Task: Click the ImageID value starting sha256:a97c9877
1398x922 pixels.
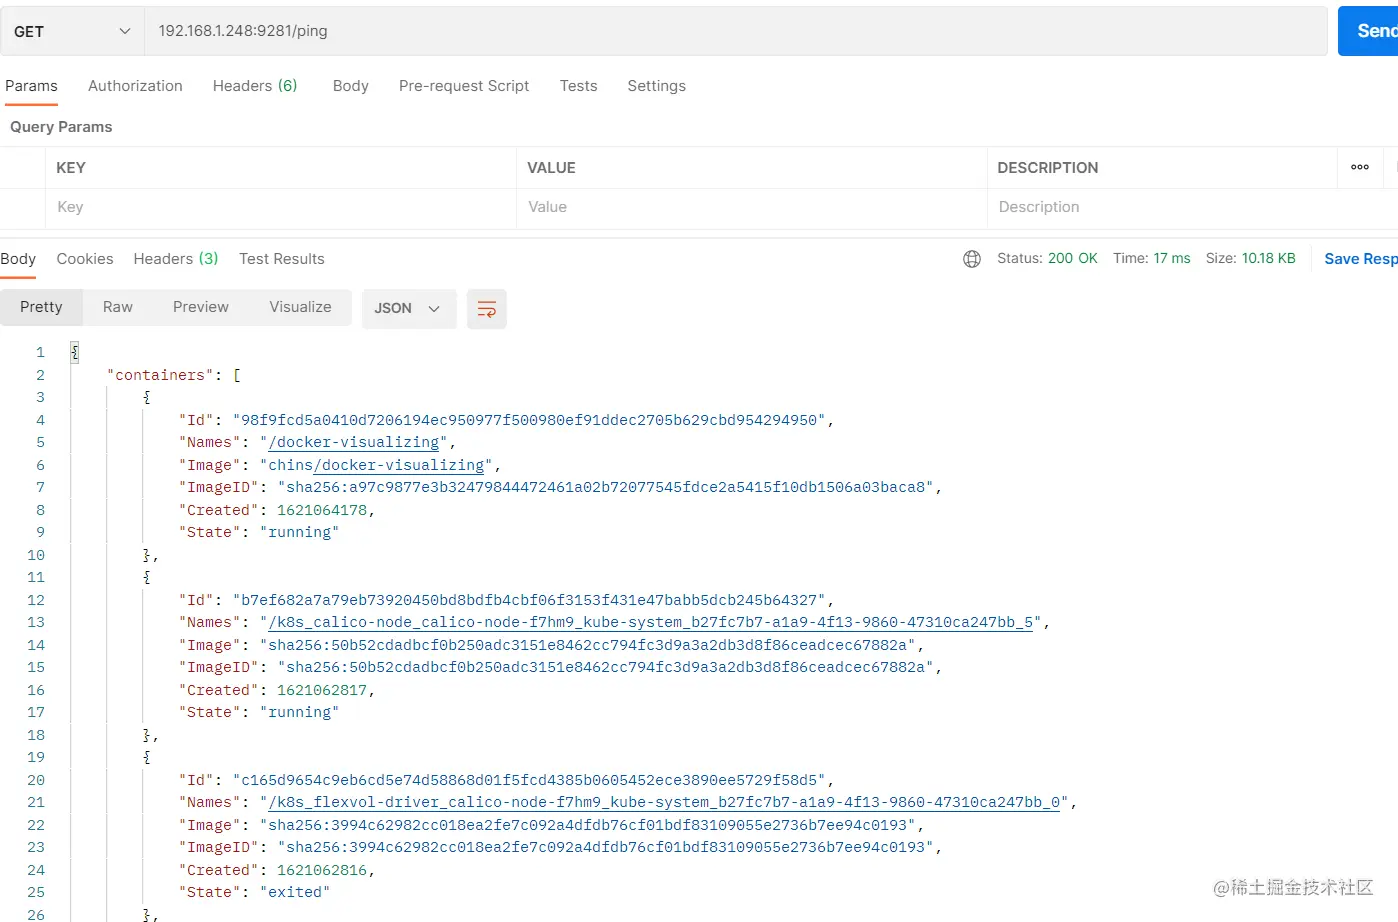Action: click(606, 487)
